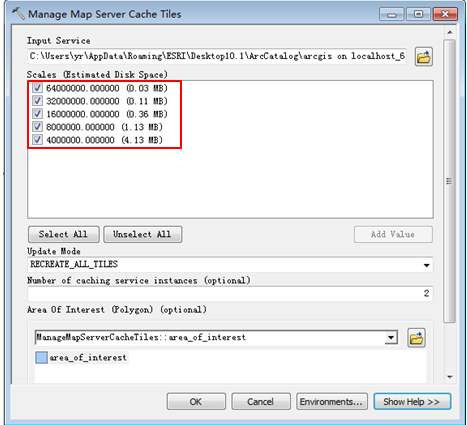467x425 pixels.
Task: Click the hammer tool icon in title bar
Action: coord(18,14)
